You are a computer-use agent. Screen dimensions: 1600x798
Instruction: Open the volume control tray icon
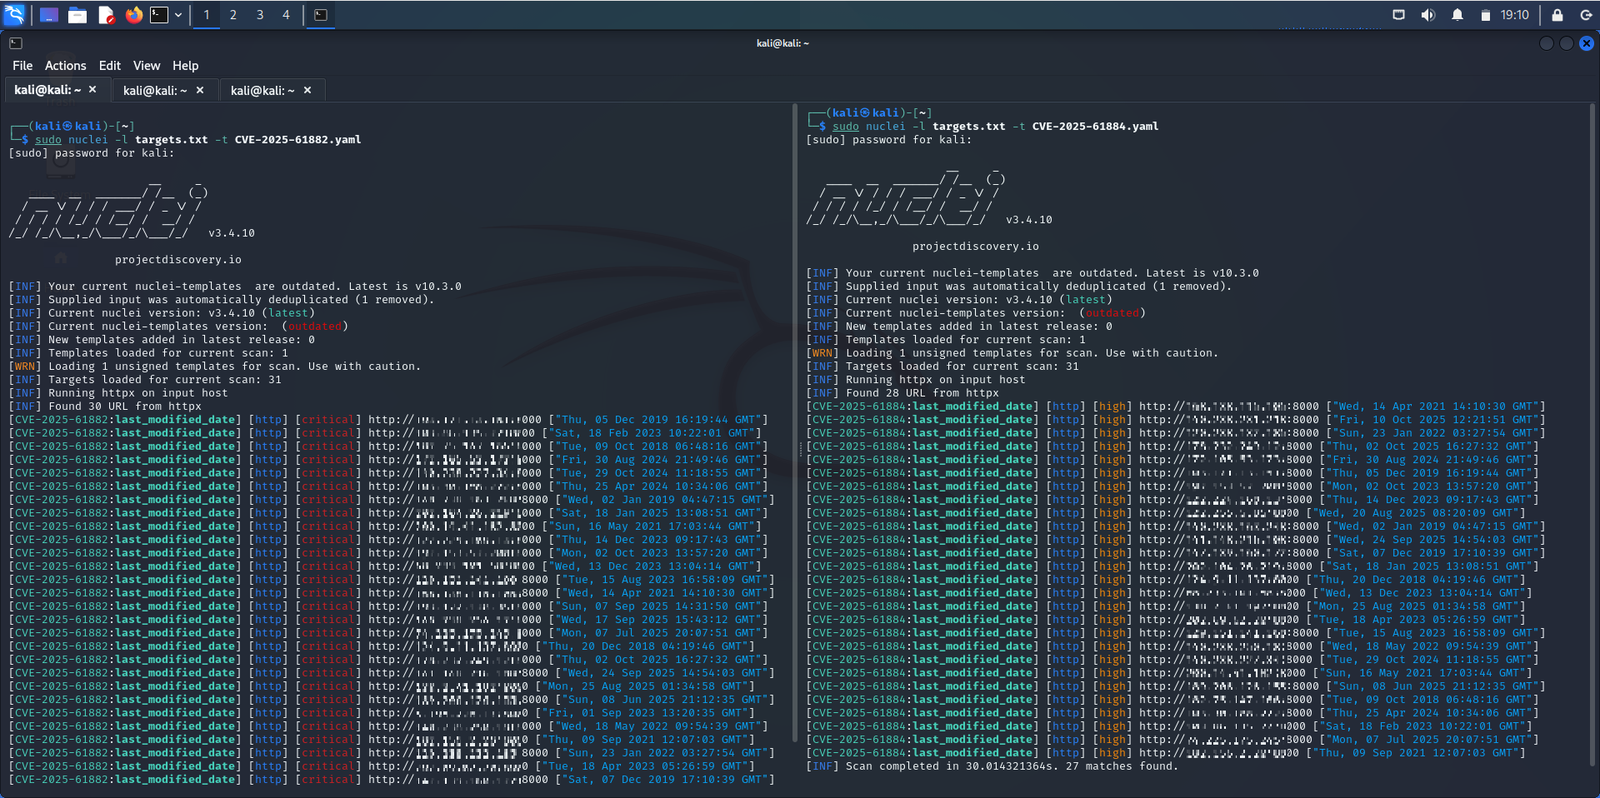[1428, 15]
